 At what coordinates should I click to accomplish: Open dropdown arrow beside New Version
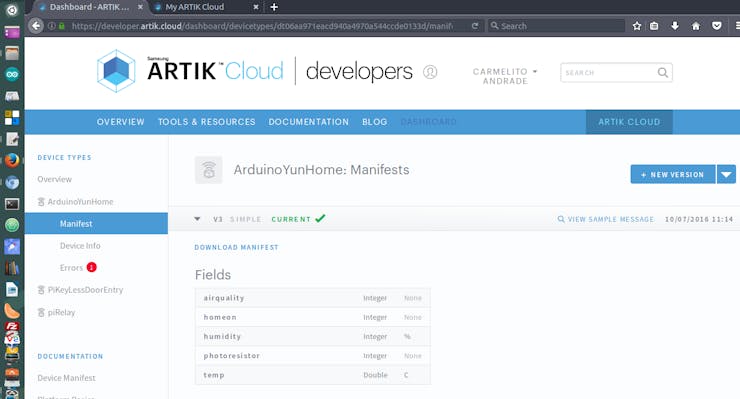[726, 174]
